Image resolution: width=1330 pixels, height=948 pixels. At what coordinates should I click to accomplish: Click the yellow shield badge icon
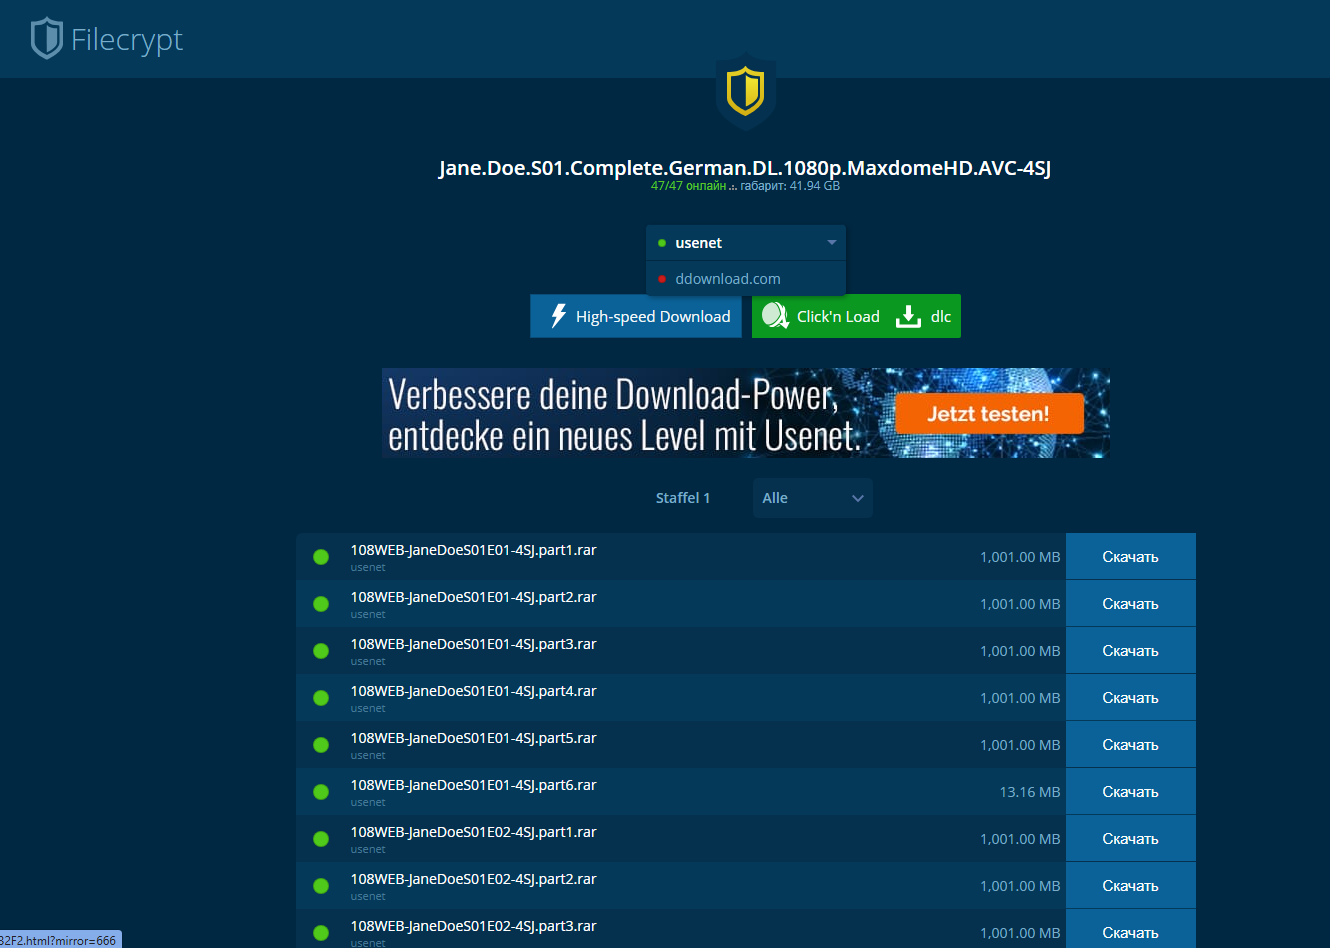click(x=745, y=92)
